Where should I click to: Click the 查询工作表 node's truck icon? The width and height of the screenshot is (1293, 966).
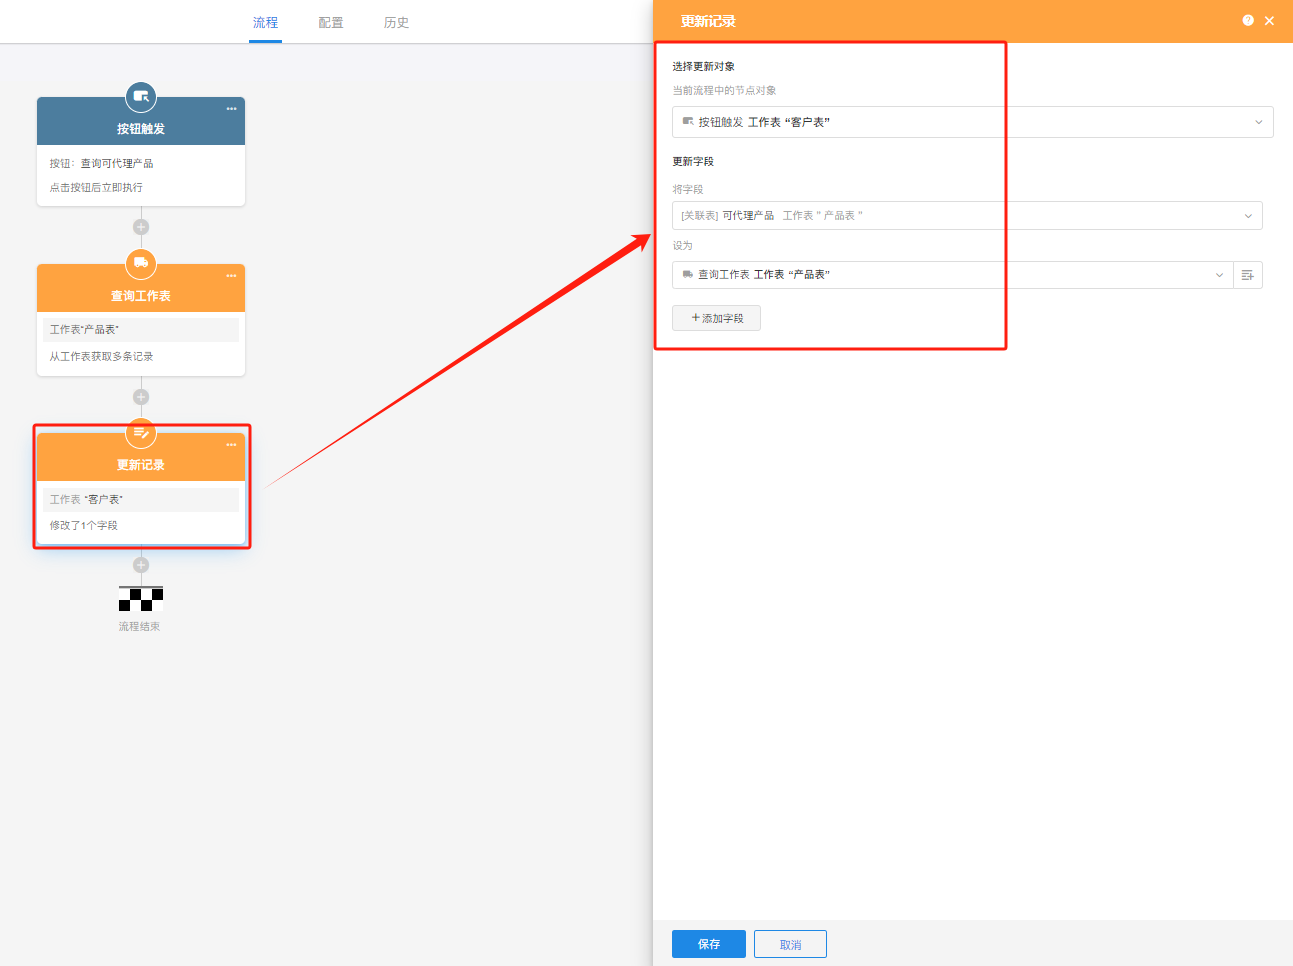tap(141, 263)
